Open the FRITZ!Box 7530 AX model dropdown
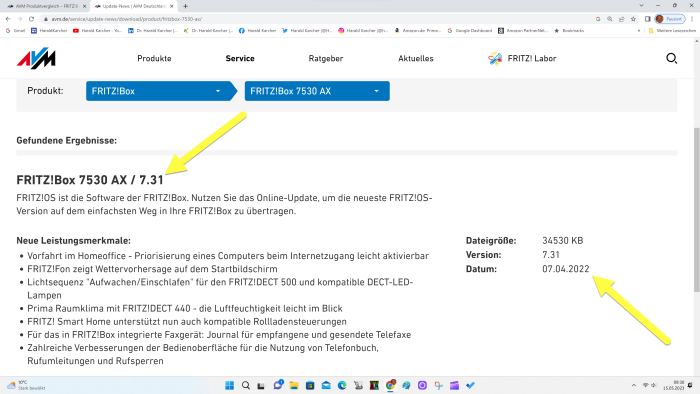The width and height of the screenshot is (700, 394). point(317,91)
